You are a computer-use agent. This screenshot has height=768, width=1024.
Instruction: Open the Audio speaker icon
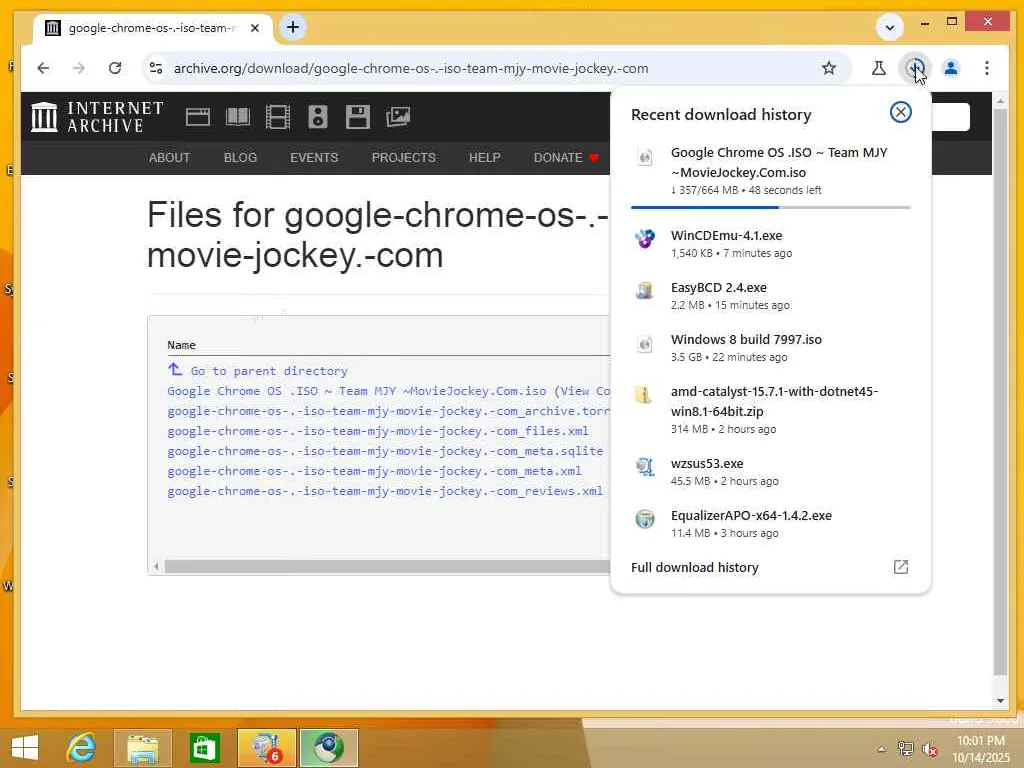[317, 117]
